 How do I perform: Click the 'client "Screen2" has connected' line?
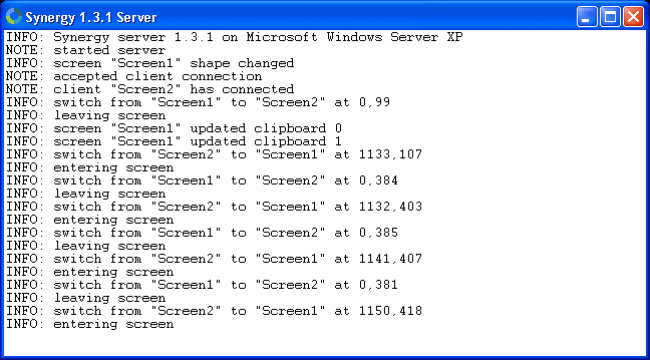click(x=150, y=89)
